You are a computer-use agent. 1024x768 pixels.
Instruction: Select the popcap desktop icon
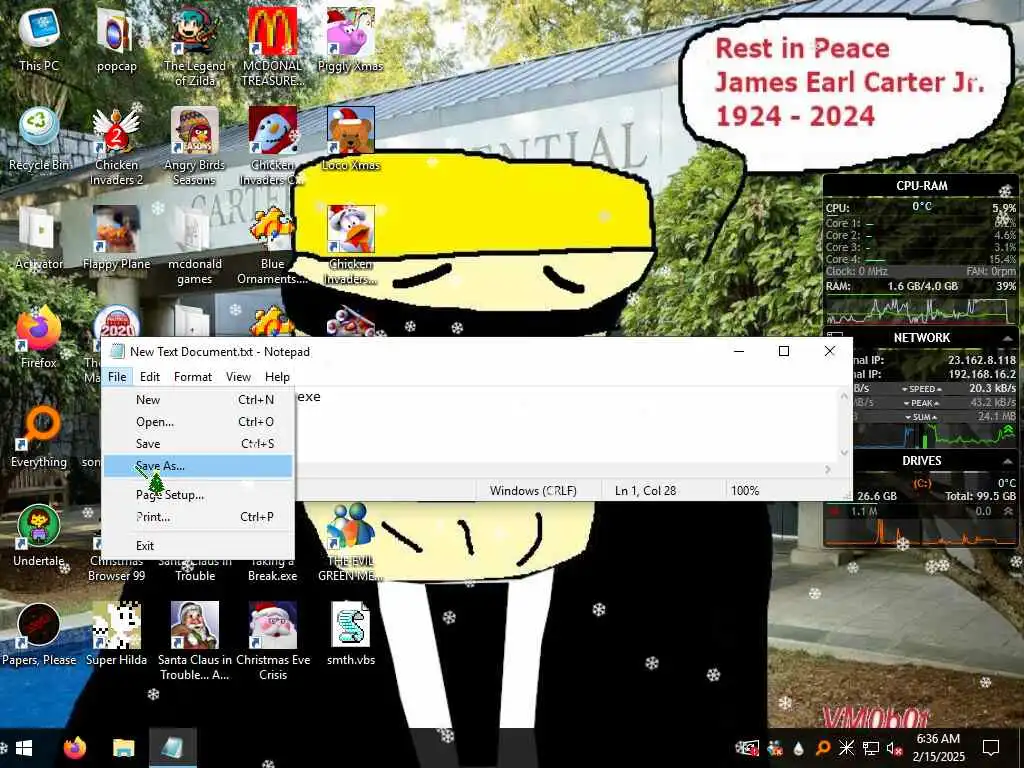click(117, 39)
